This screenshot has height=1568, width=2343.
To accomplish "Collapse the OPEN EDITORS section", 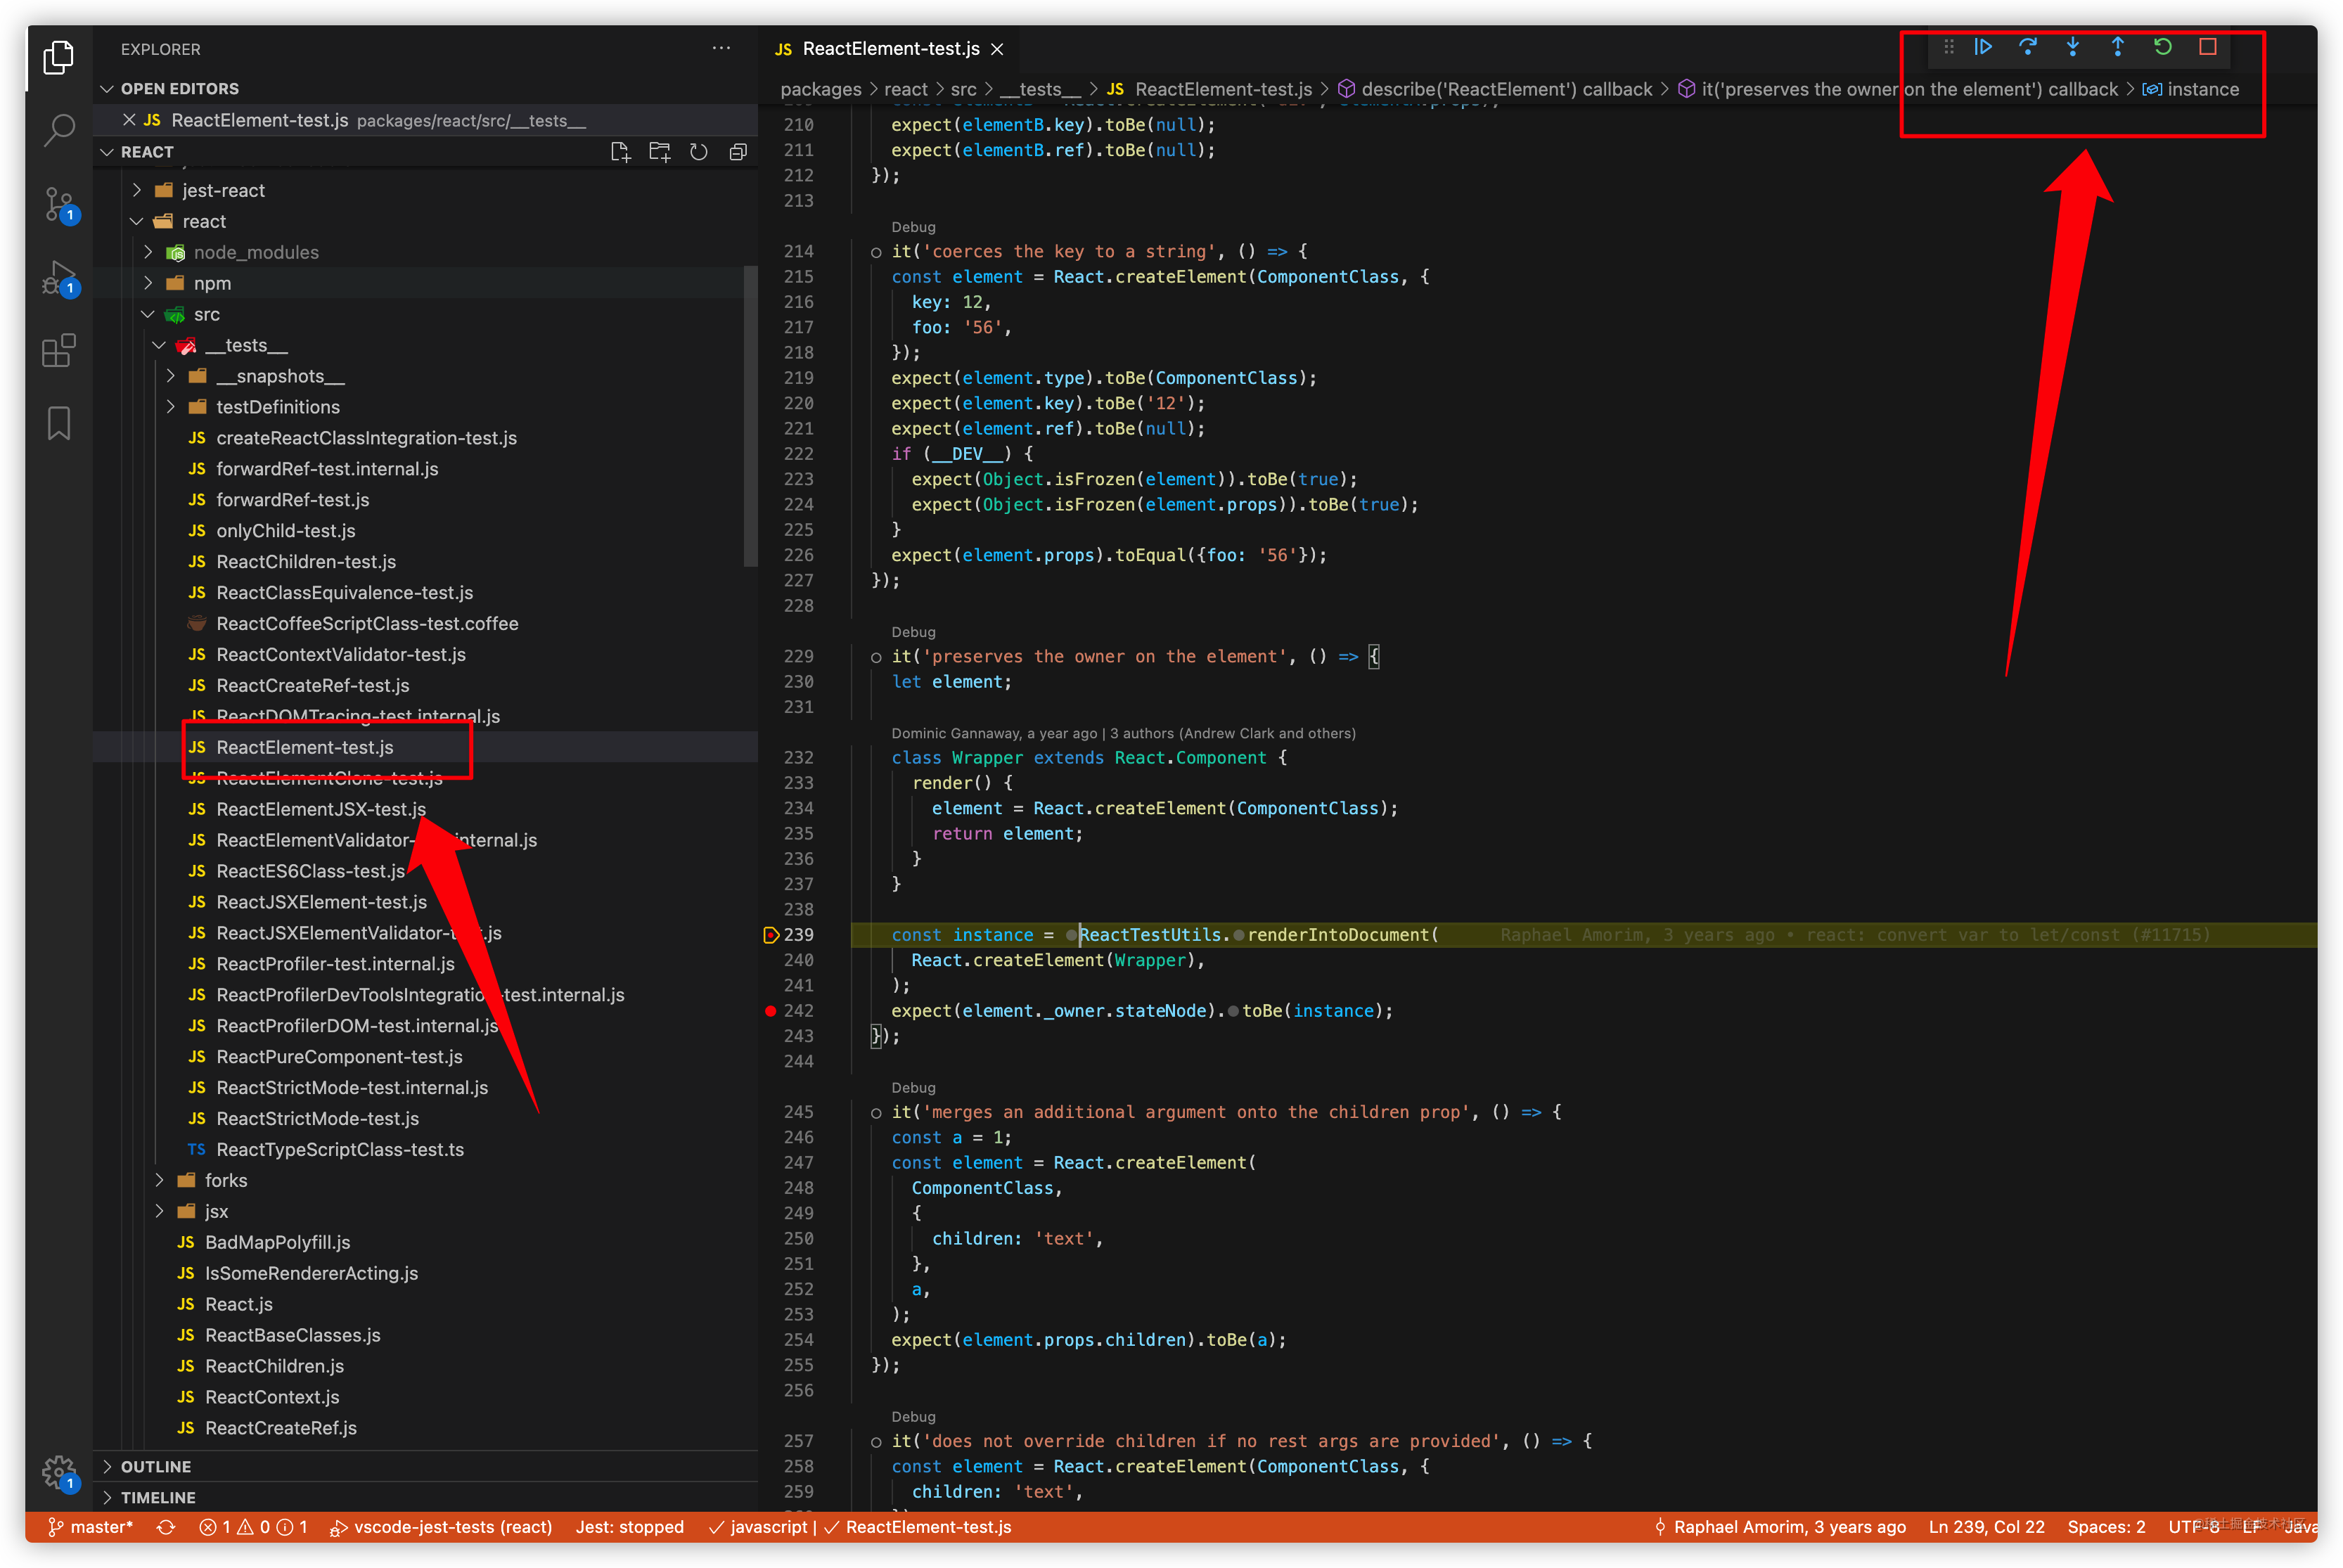I will point(107,88).
